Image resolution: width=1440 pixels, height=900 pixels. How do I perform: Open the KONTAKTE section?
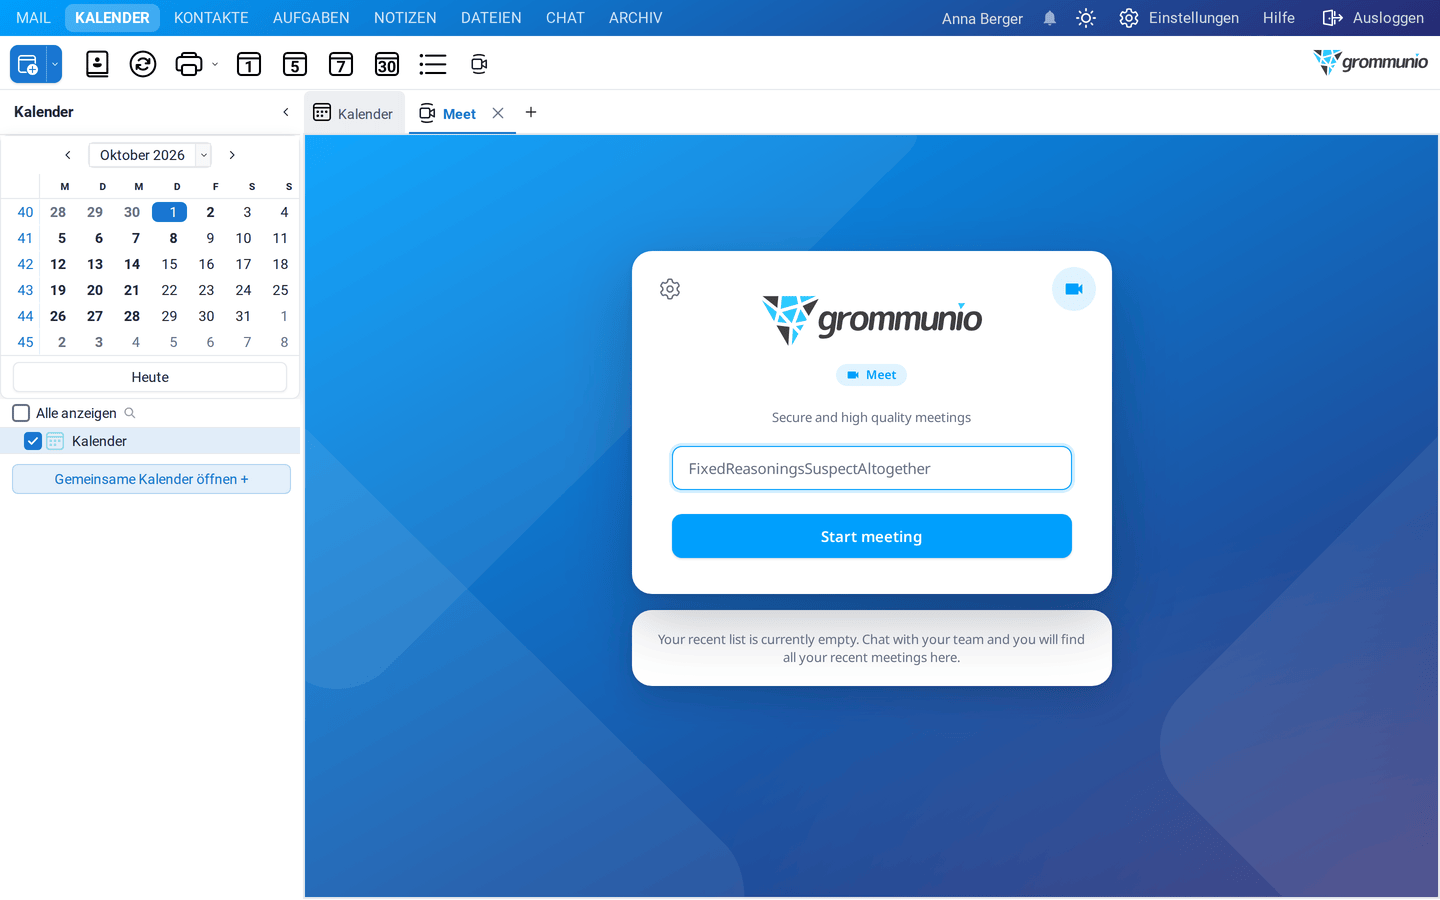point(211,18)
